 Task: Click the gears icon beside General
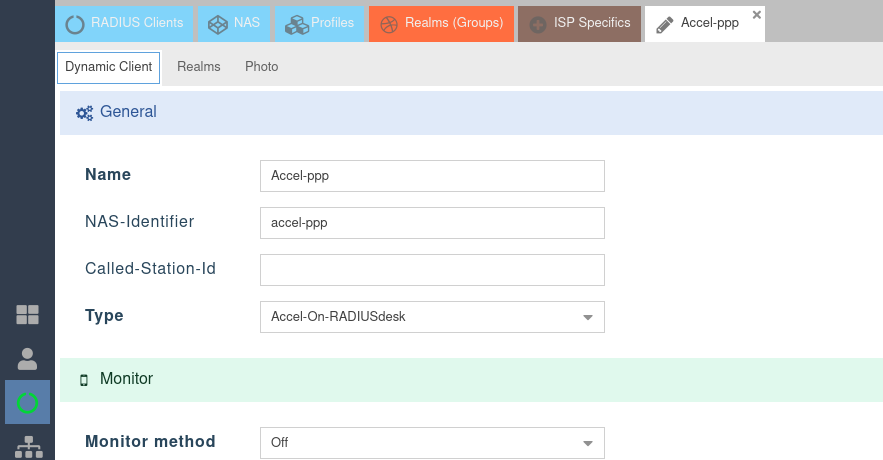pos(85,113)
